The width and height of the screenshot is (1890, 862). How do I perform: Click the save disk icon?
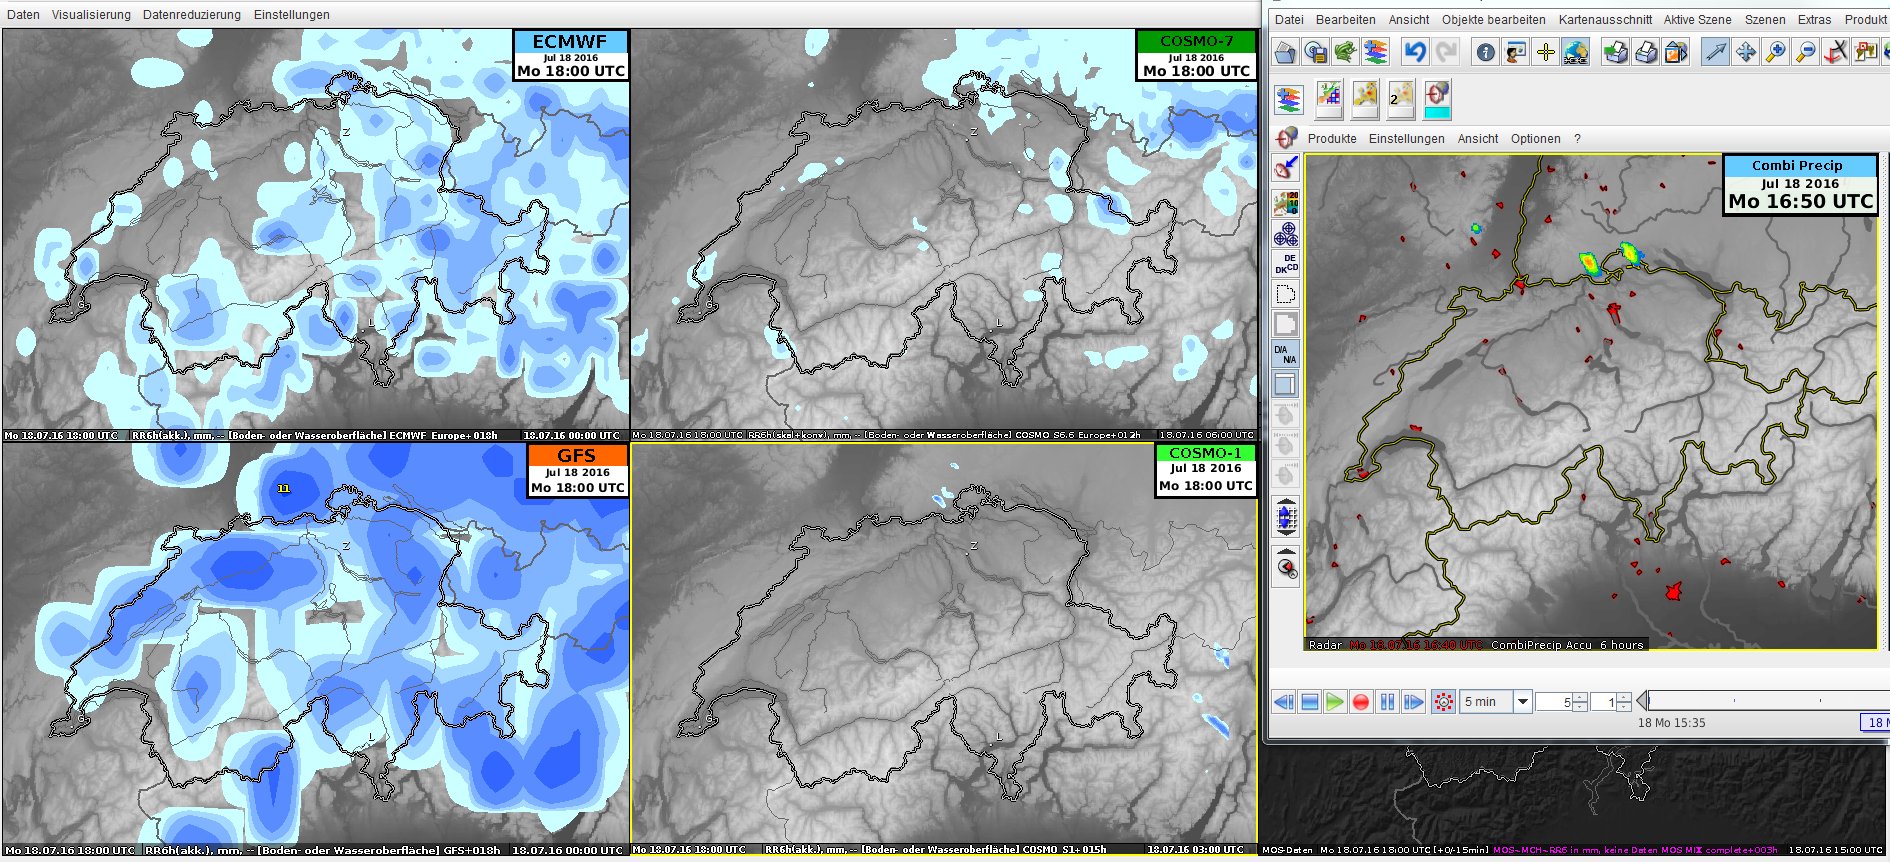pyautogui.click(x=1316, y=52)
